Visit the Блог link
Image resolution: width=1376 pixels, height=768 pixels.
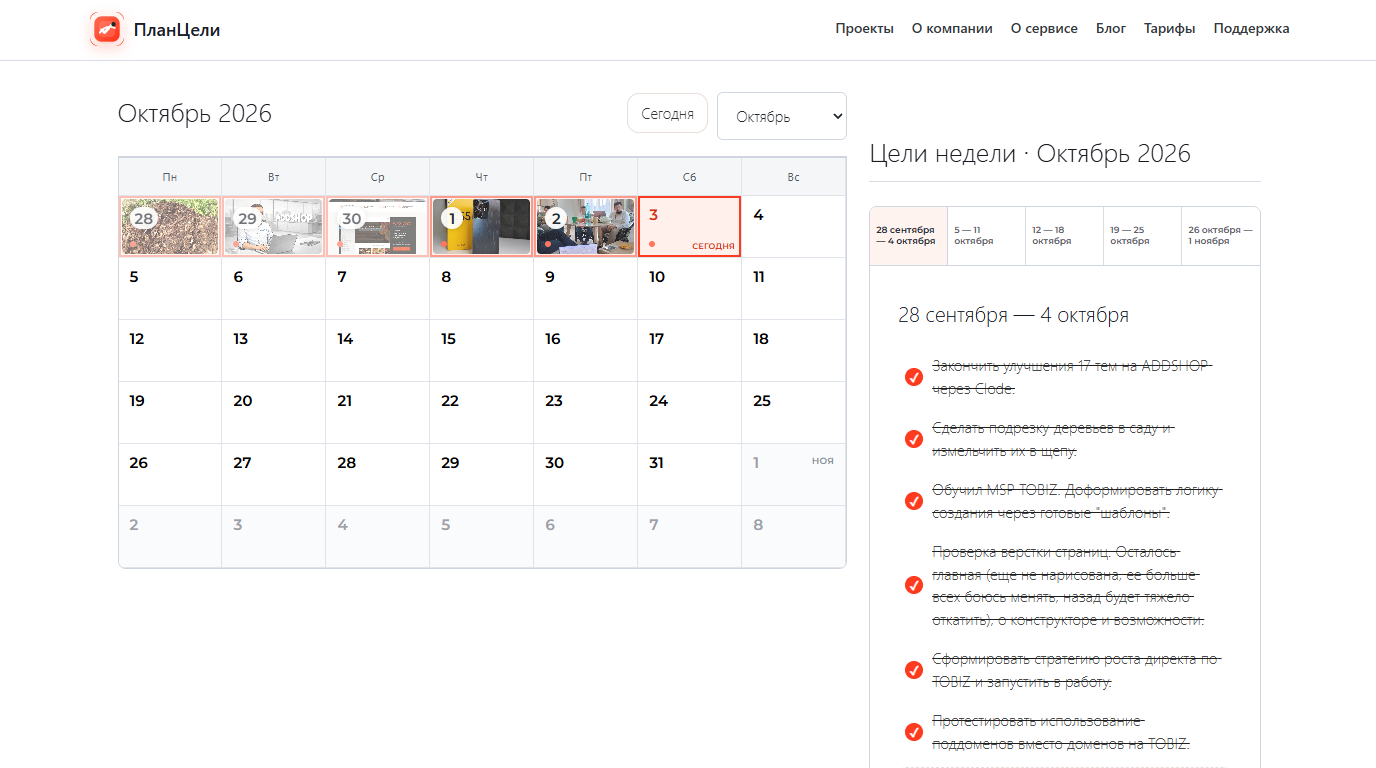(x=1111, y=29)
